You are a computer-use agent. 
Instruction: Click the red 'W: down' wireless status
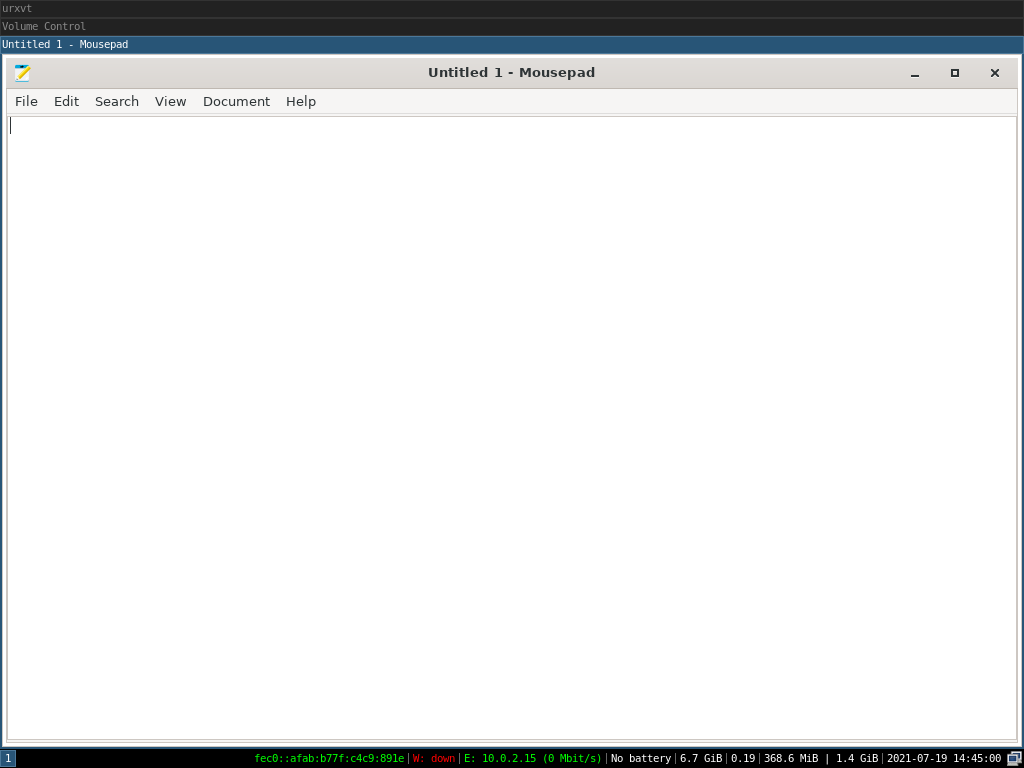(434, 758)
